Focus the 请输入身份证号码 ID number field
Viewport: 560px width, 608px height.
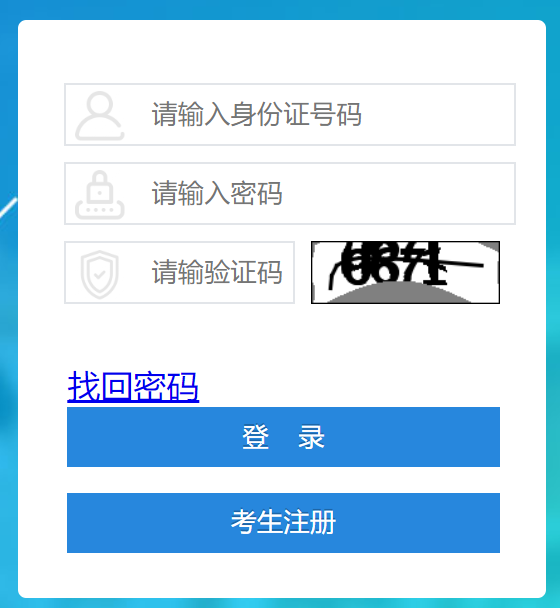[x=290, y=114]
